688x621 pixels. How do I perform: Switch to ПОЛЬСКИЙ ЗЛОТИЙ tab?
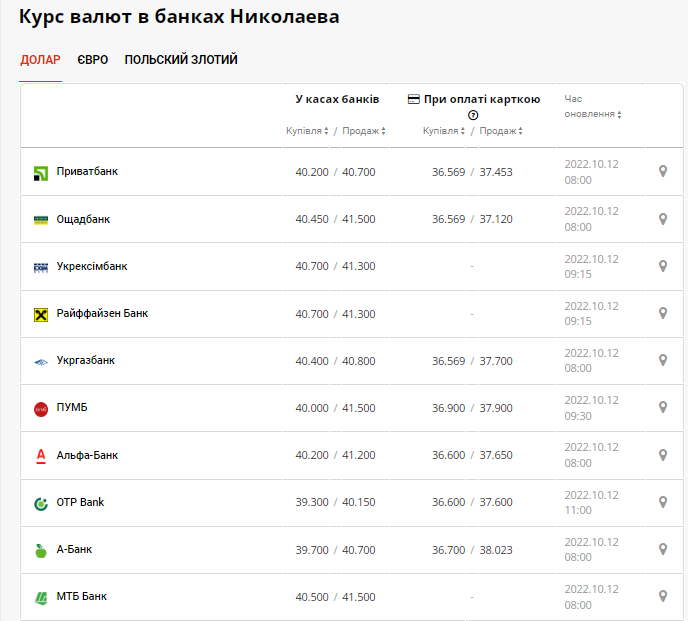point(181,59)
